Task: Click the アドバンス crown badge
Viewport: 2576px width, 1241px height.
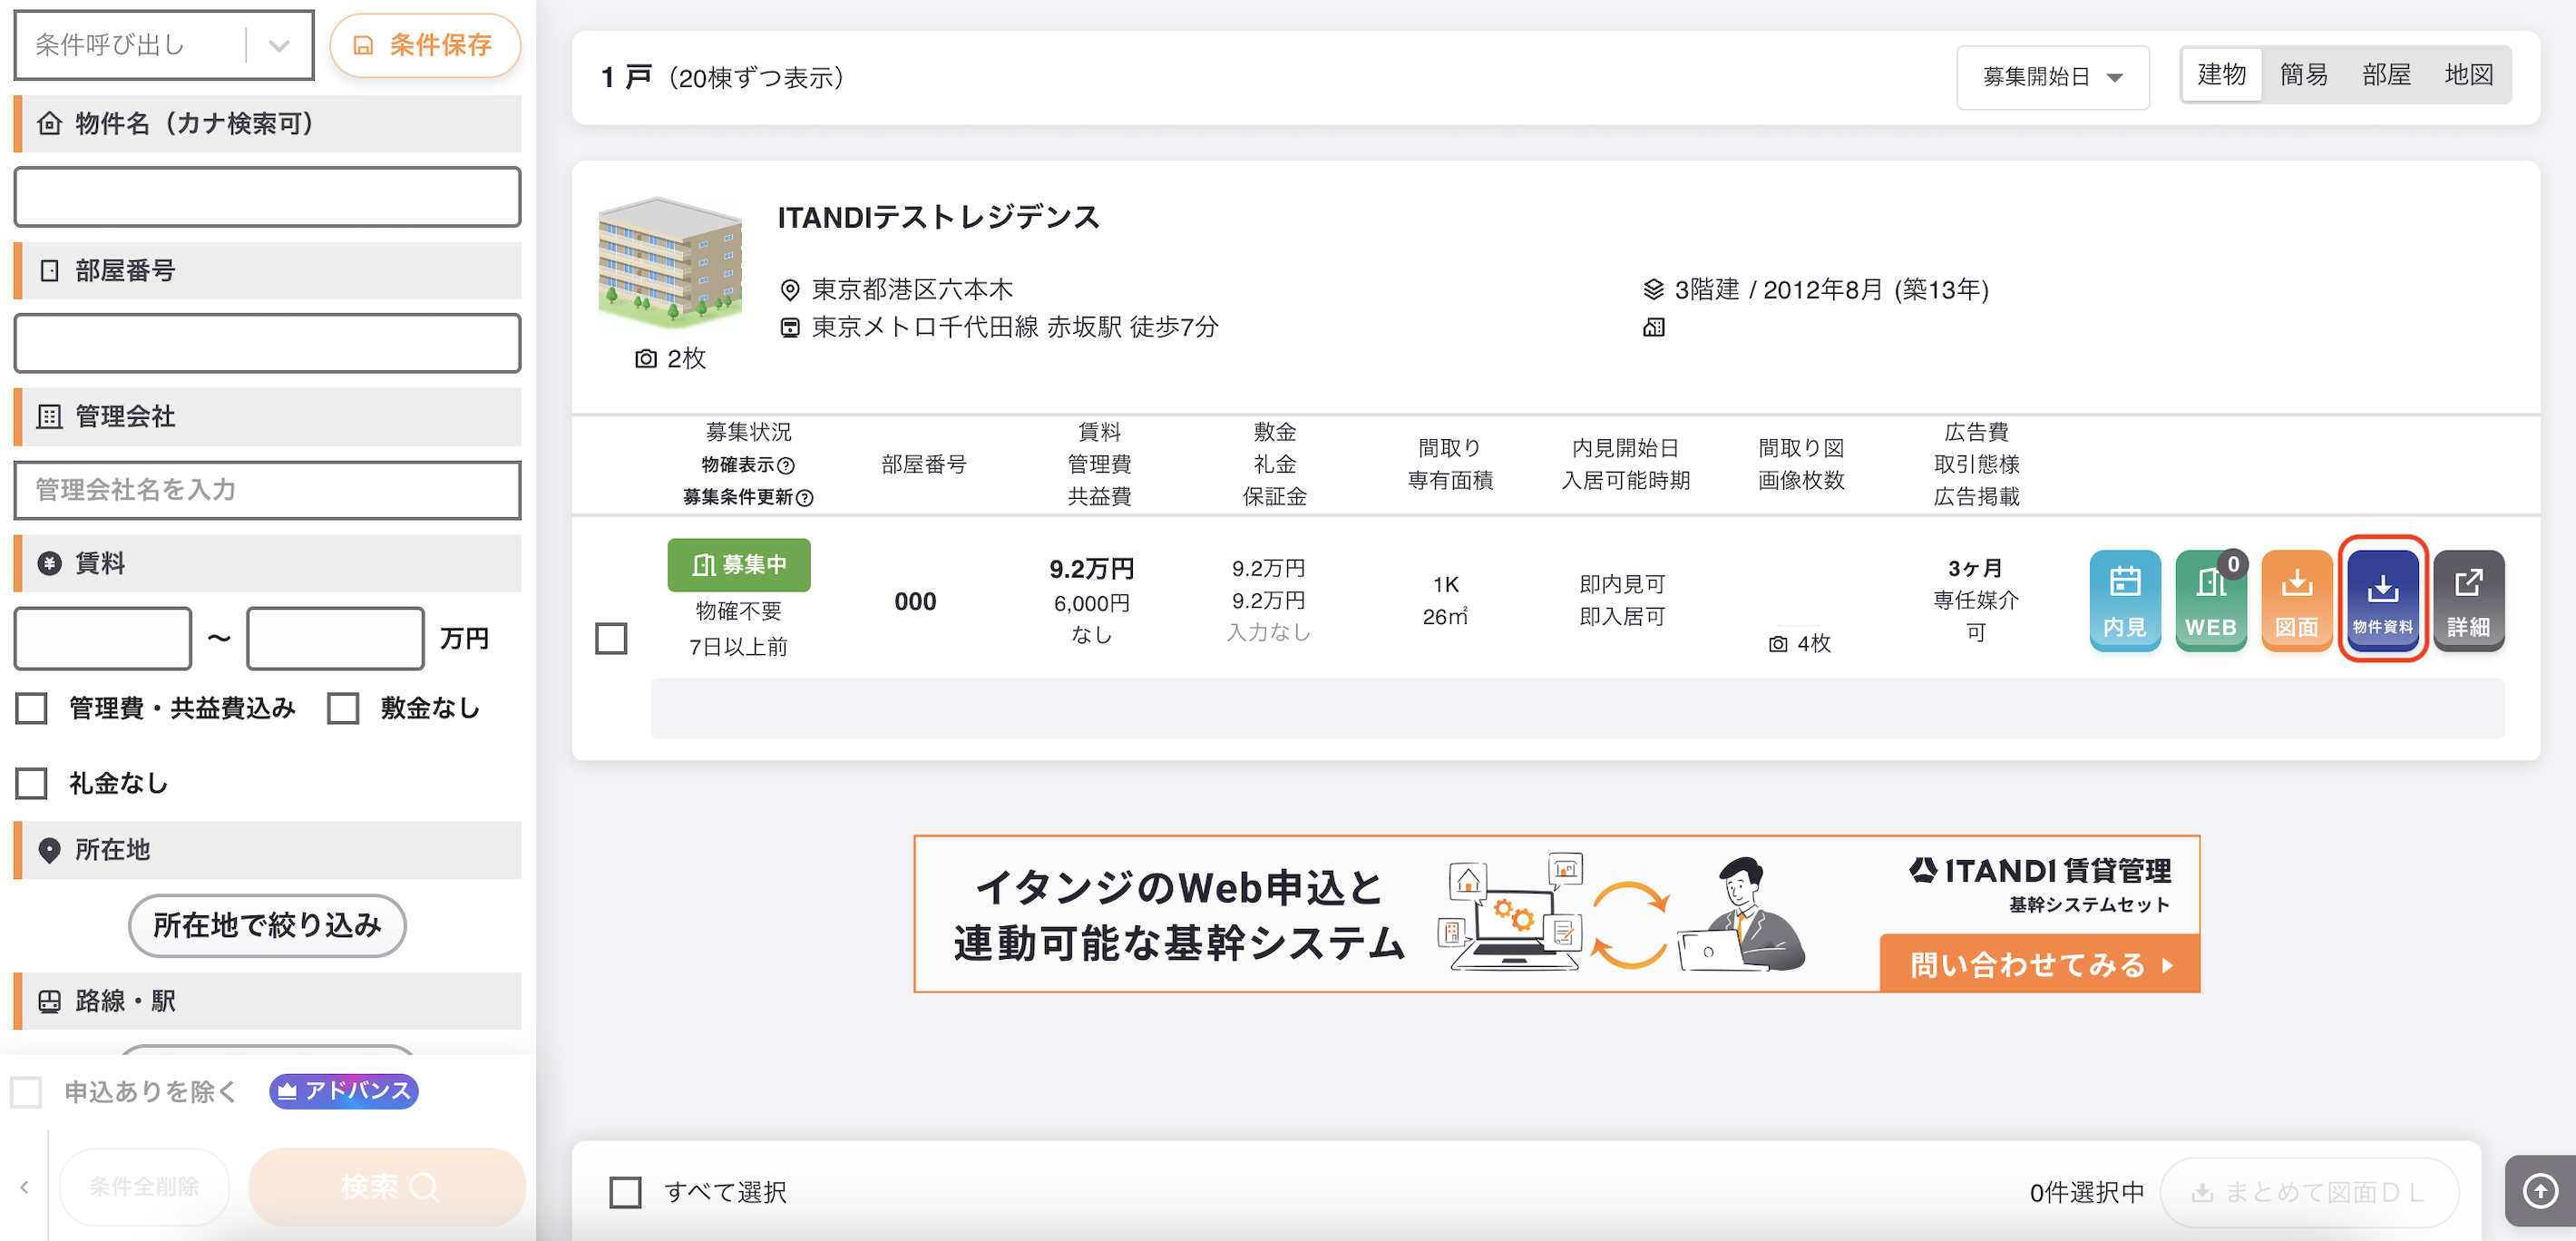Action: point(344,1091)
